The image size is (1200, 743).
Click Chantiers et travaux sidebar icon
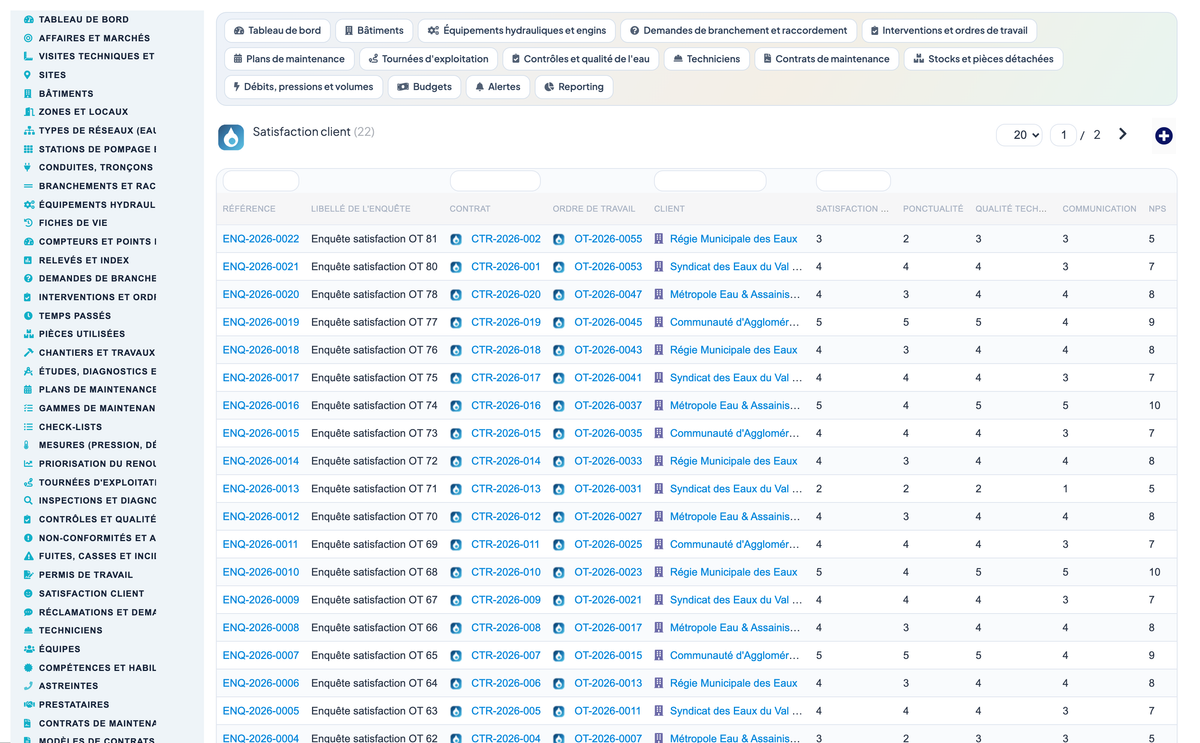point(28,353)
